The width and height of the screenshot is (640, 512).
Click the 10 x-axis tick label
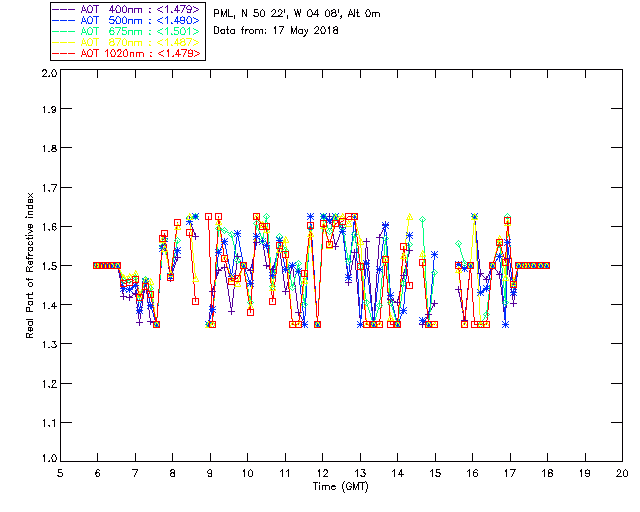coord(247,473)
